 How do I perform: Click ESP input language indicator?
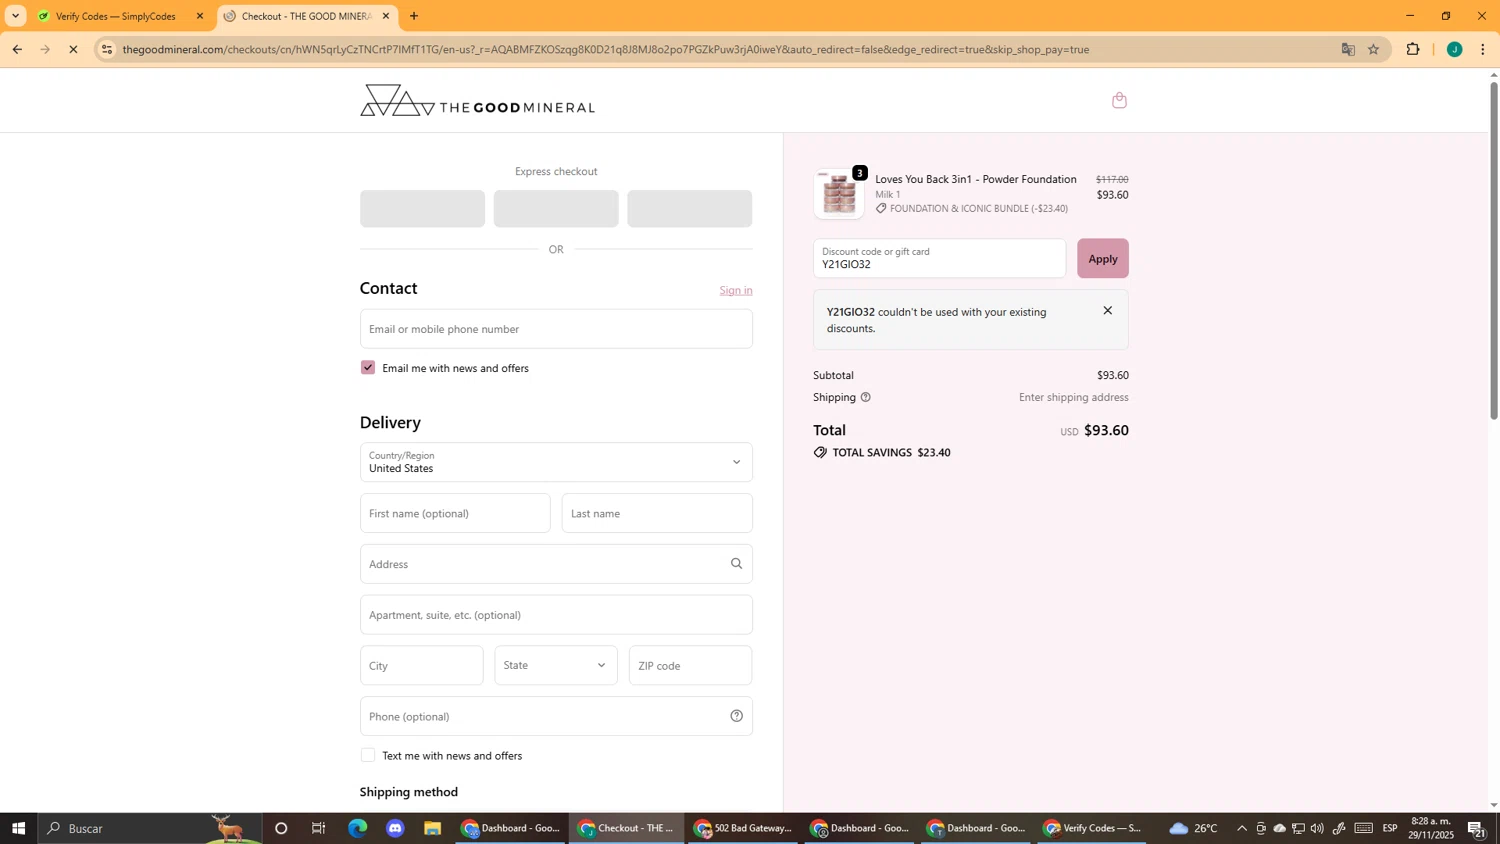1390,828
